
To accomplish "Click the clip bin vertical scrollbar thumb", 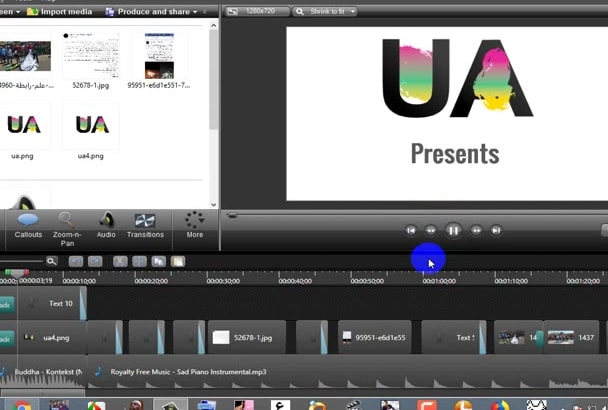I will pos(214,80).
